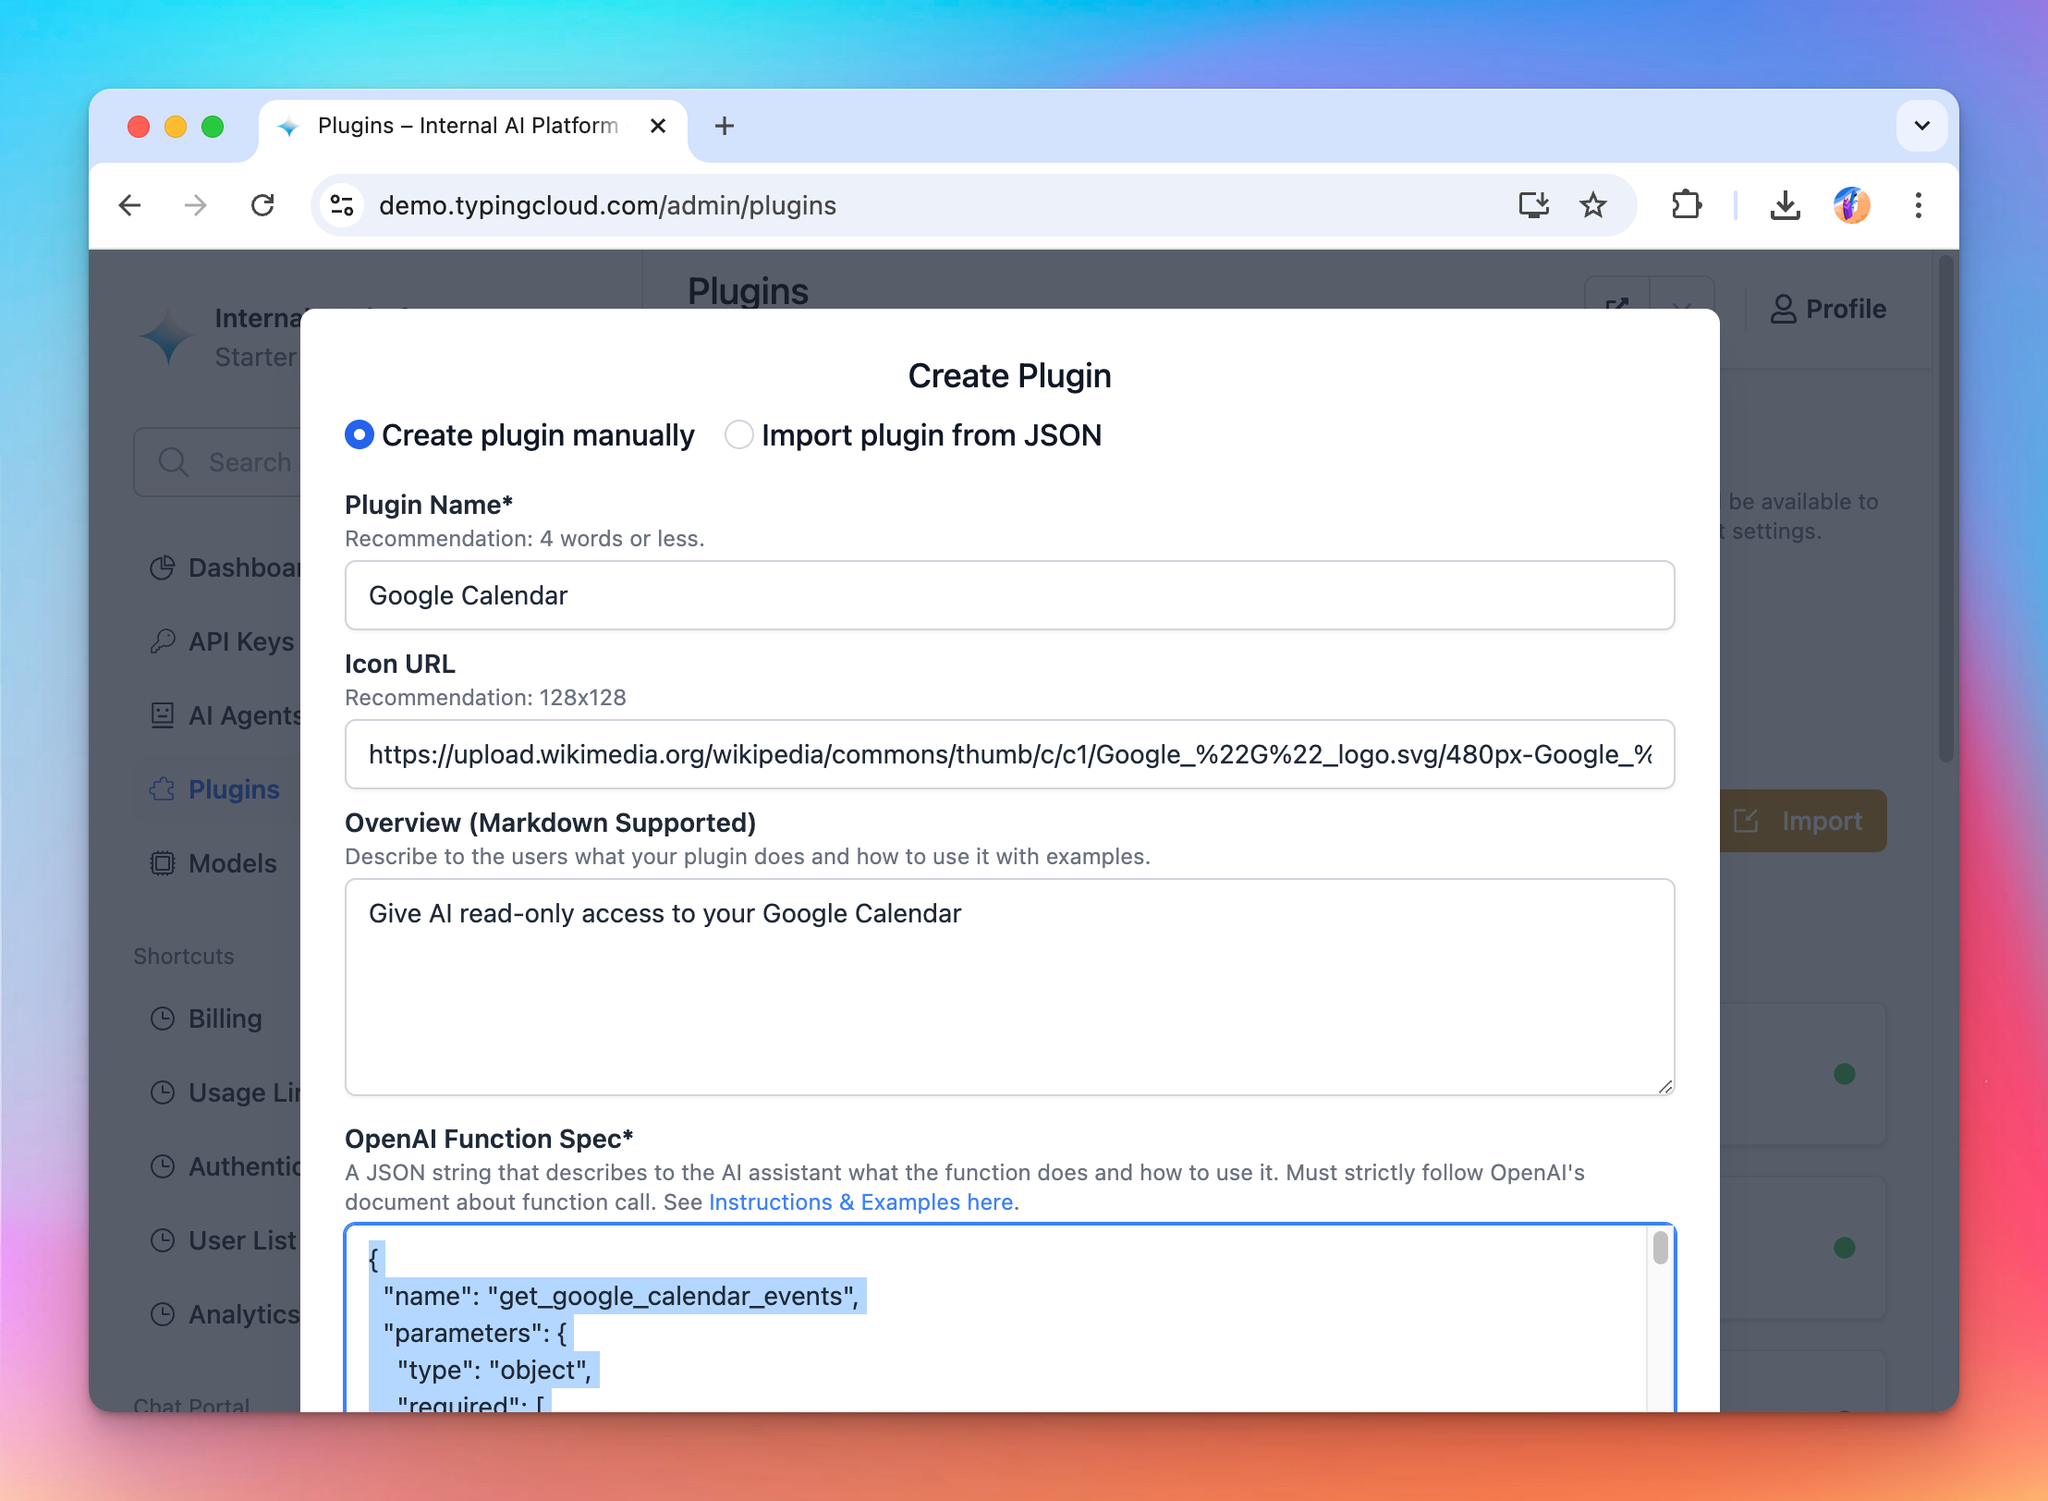Reload the page

pos(263,206)
